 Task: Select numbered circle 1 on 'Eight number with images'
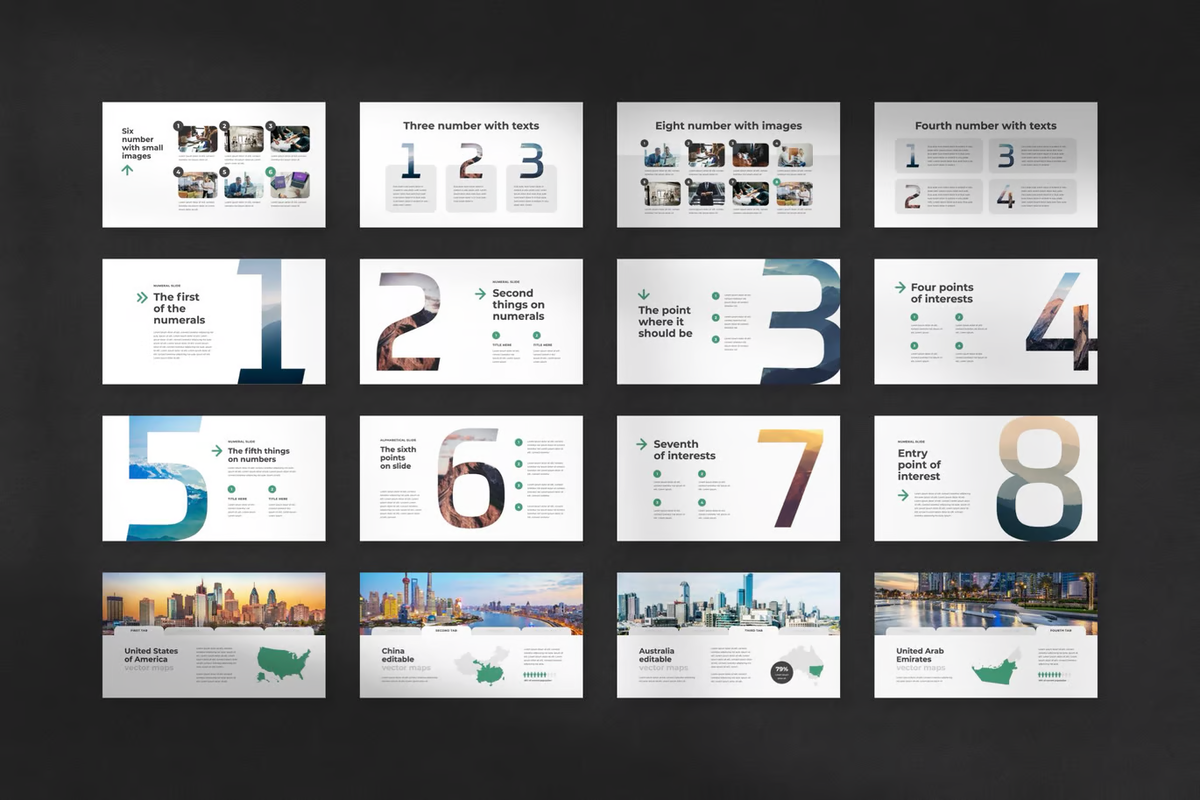click(644, 143)
